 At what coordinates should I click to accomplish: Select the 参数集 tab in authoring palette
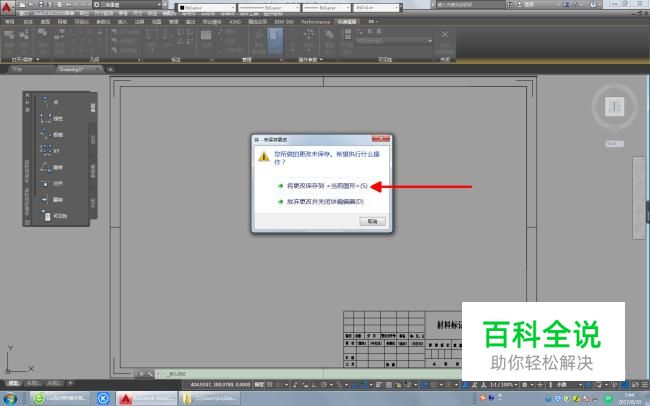(93, 170)
